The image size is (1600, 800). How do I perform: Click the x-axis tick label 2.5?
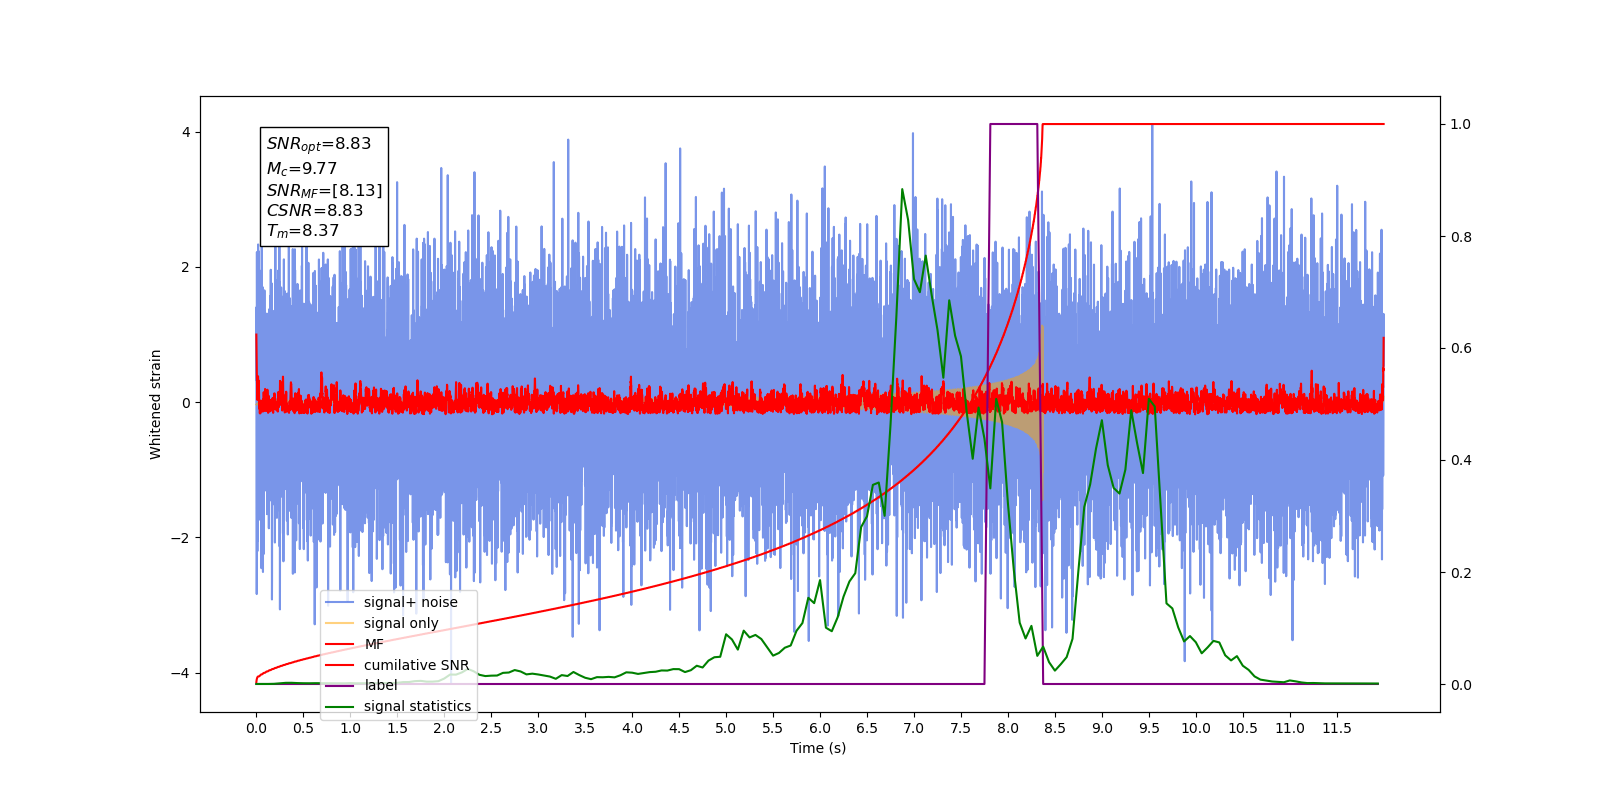491,728
